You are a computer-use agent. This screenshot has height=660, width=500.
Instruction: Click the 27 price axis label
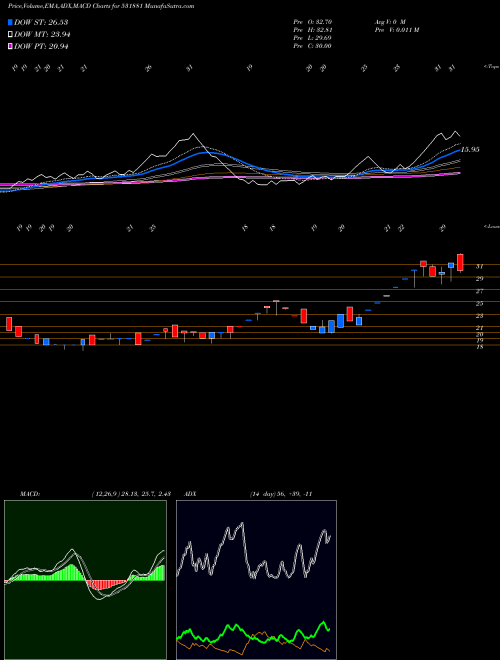pyautogui.click(x=479, y=291)
